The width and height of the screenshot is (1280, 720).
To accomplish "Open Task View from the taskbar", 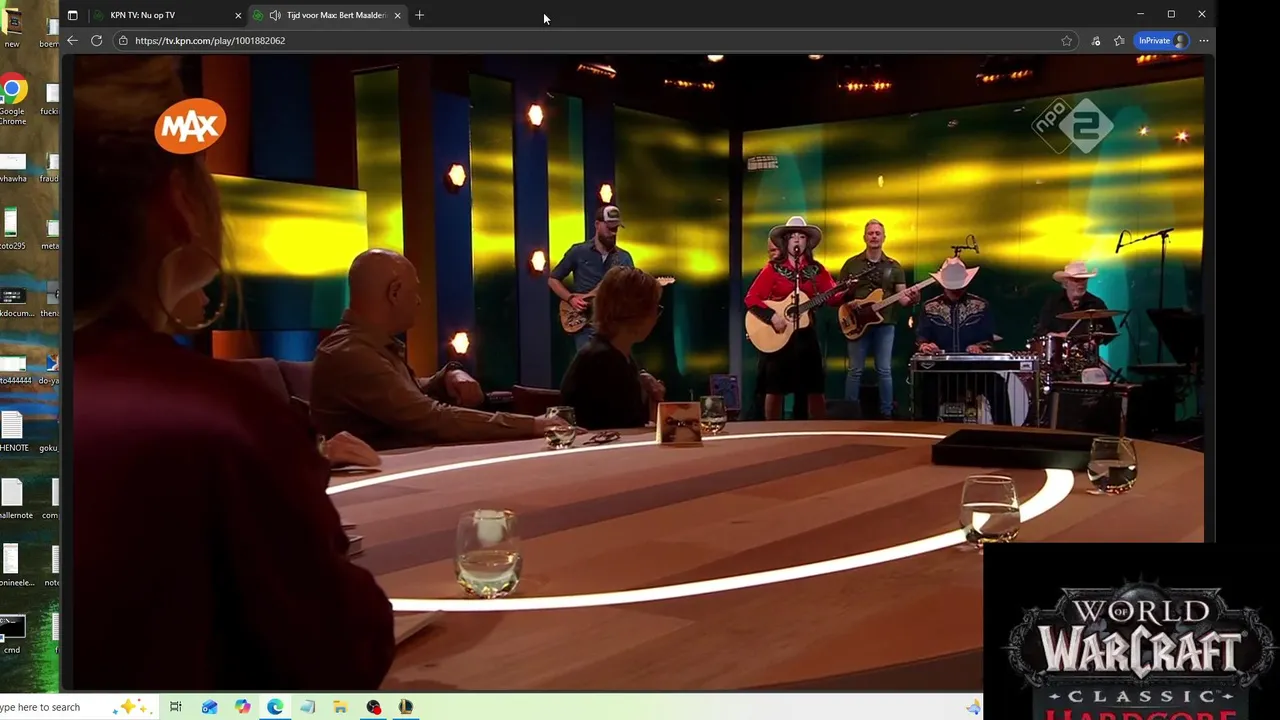I will click(176, 707).
